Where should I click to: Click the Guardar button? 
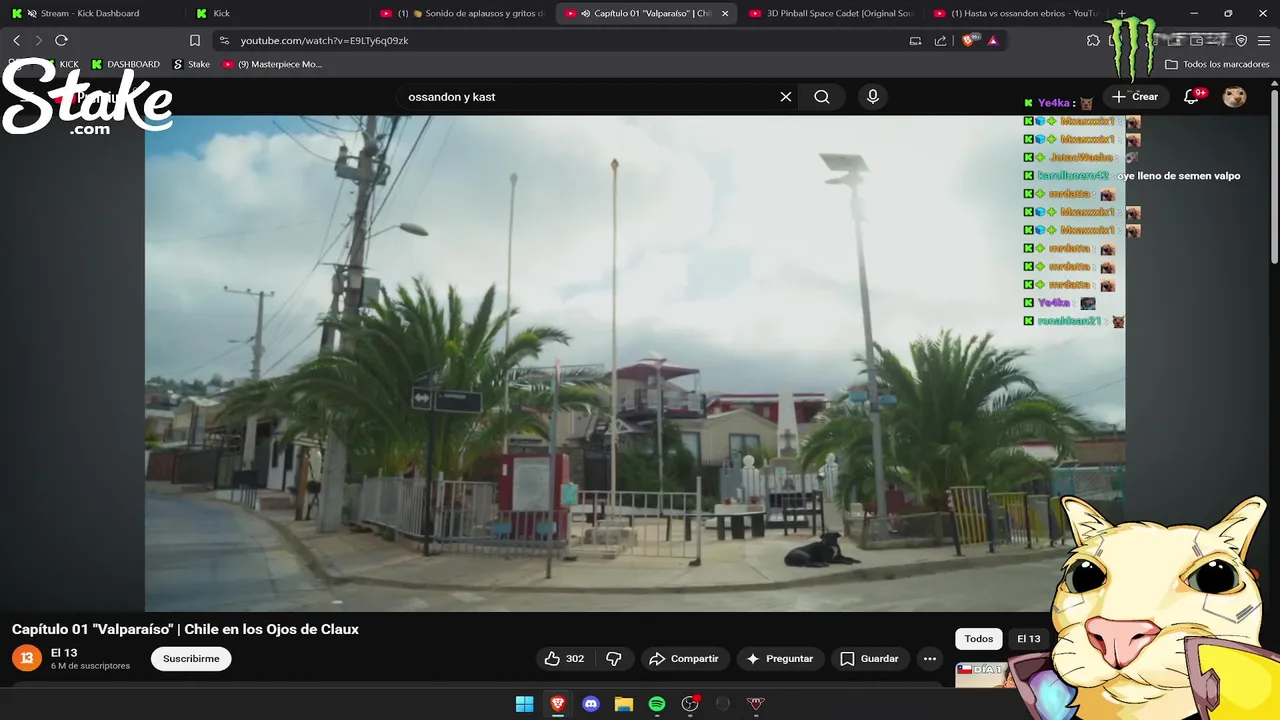(869, 658)
